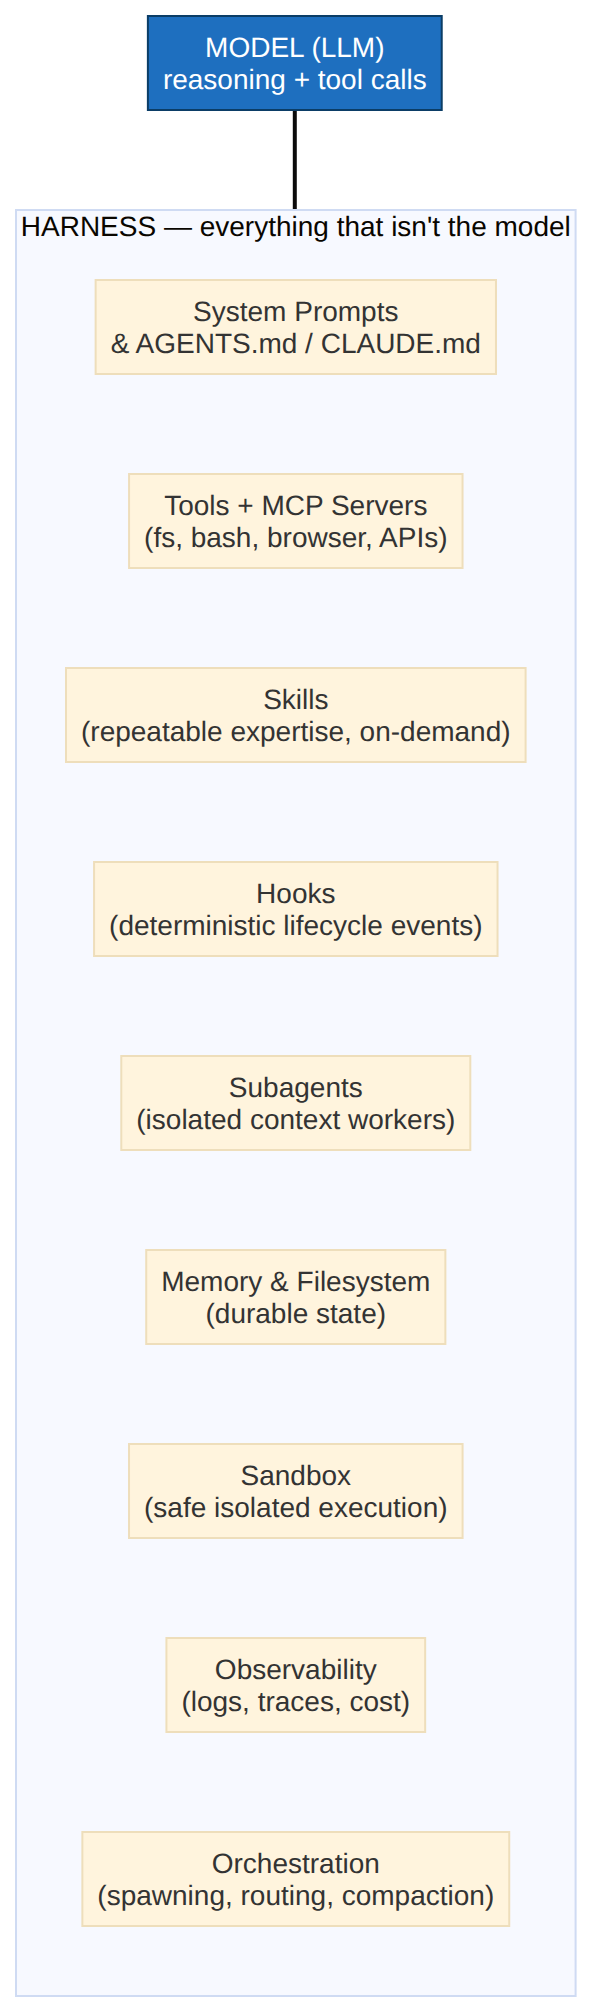
Task: Click the Tools + MCP Servers heading
Action: [296, 506]
